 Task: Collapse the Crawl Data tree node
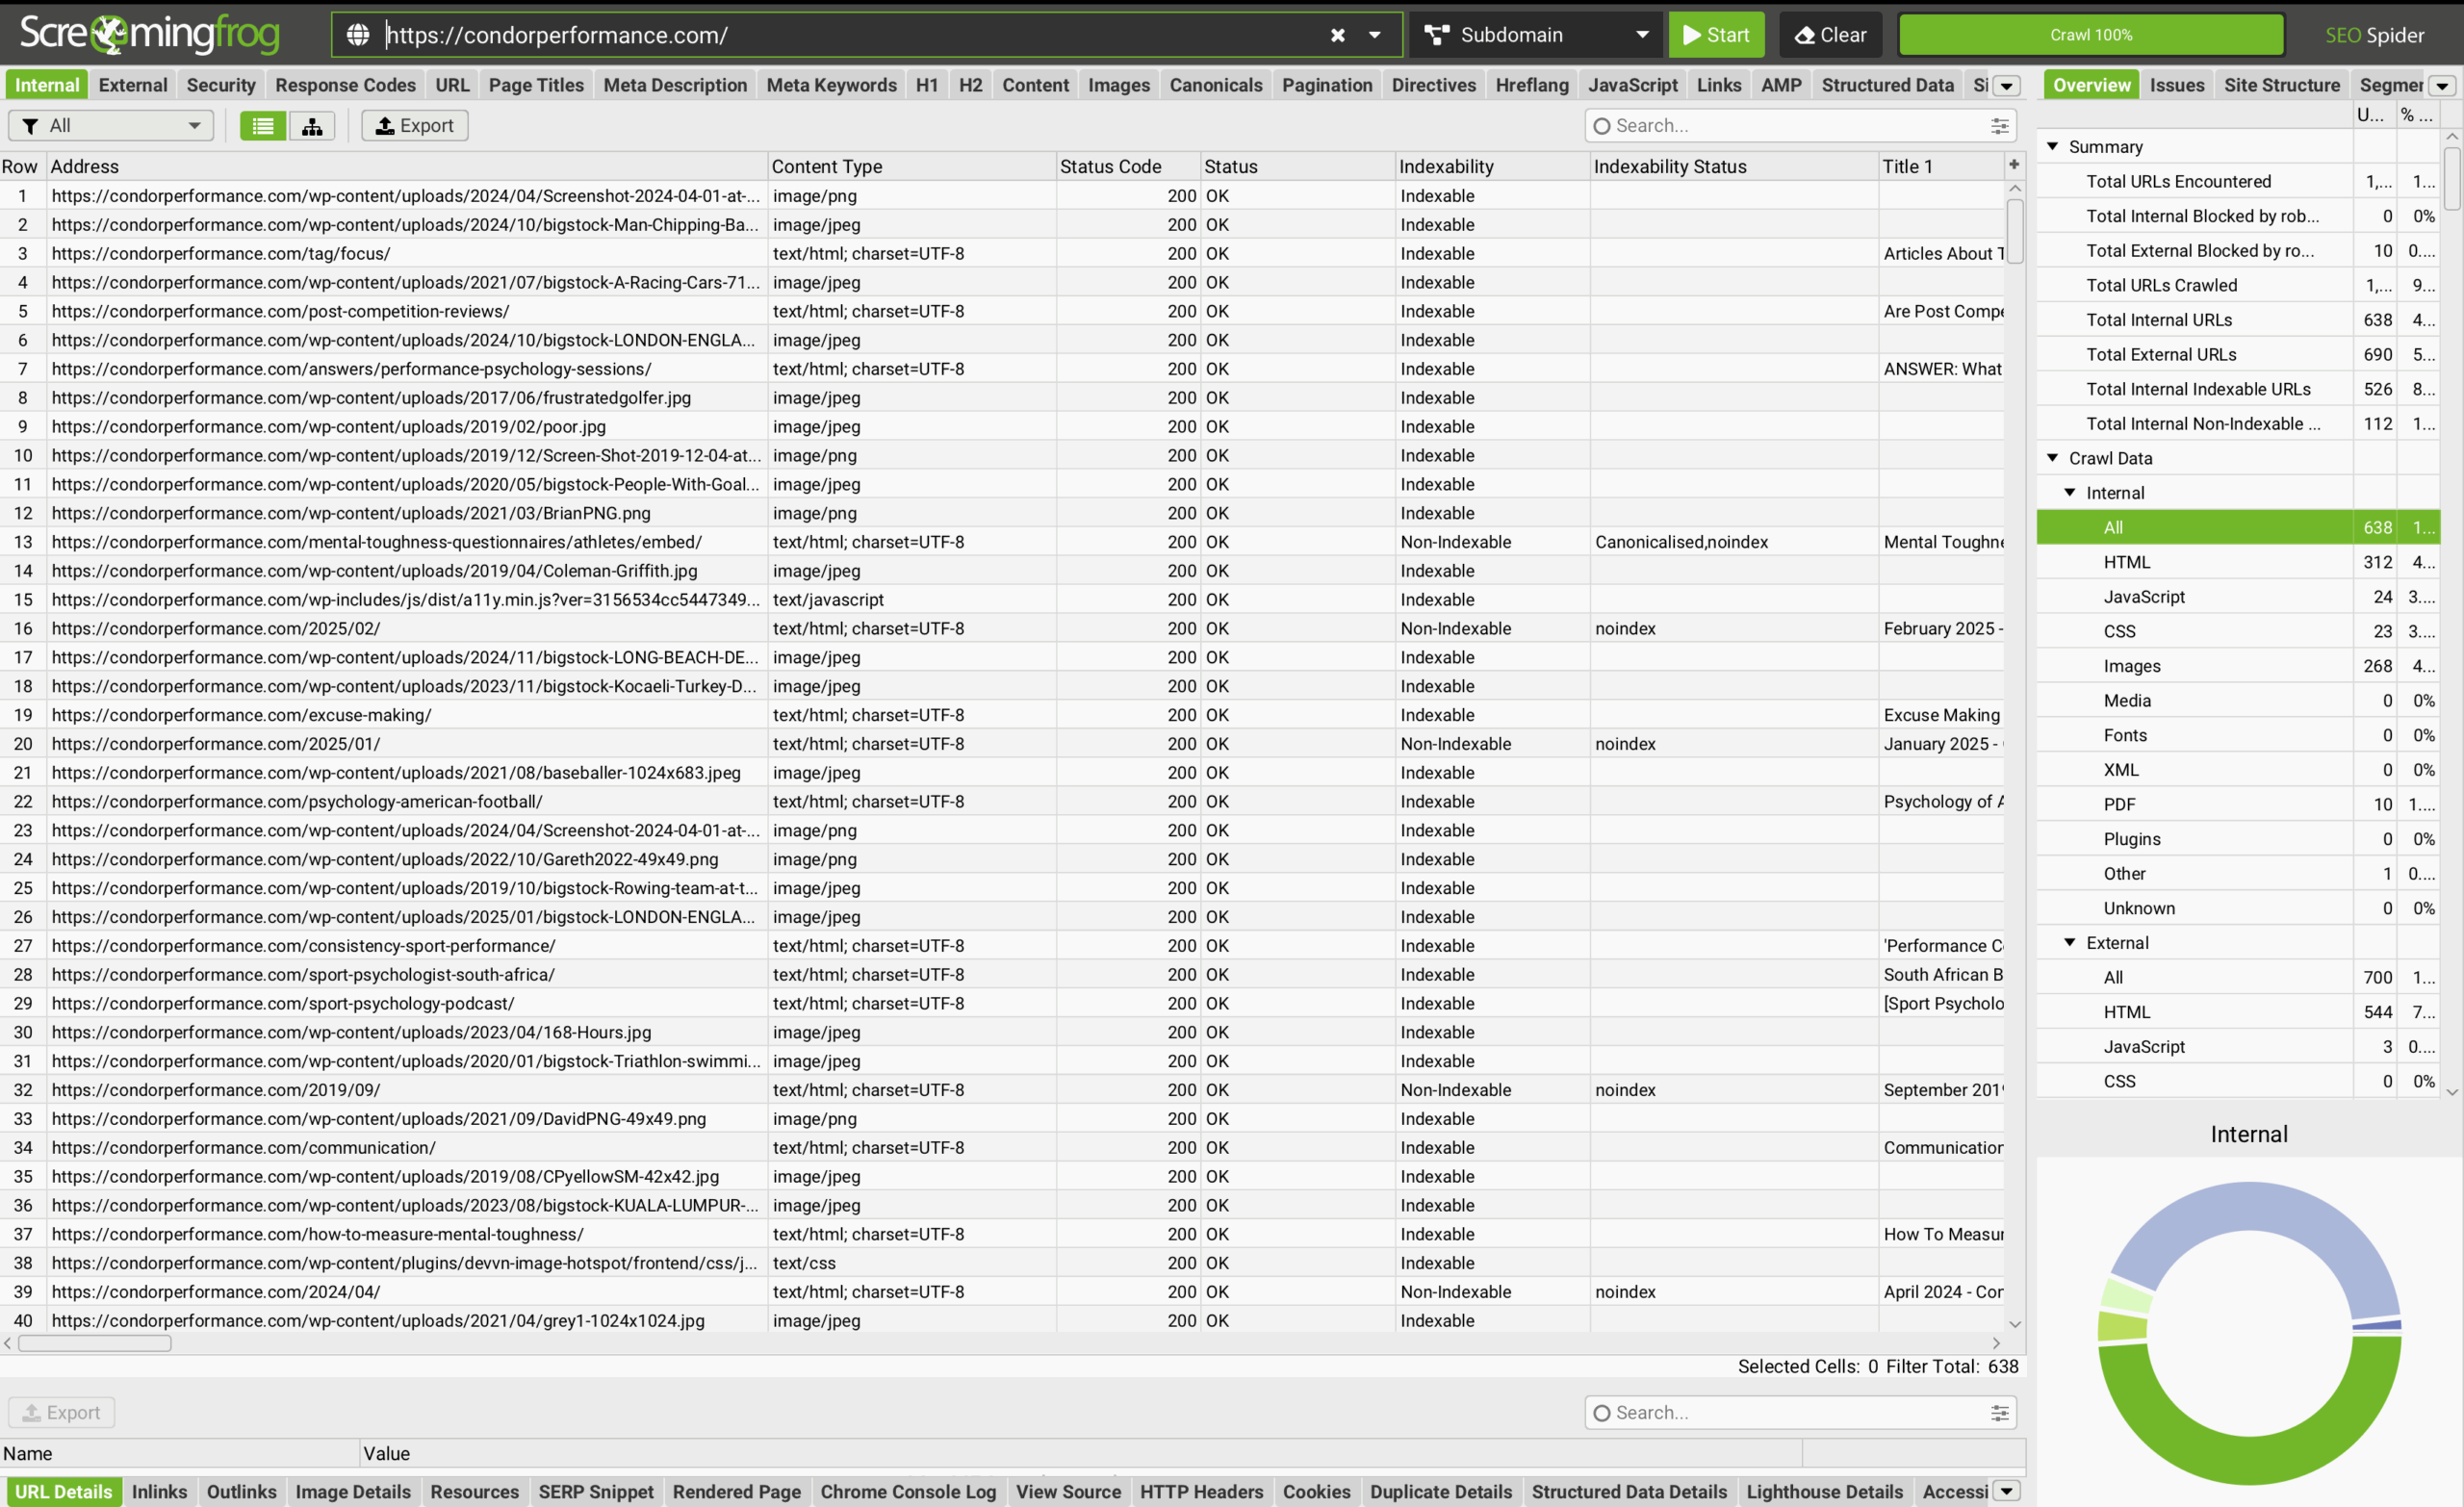(x=2052, y=458)
